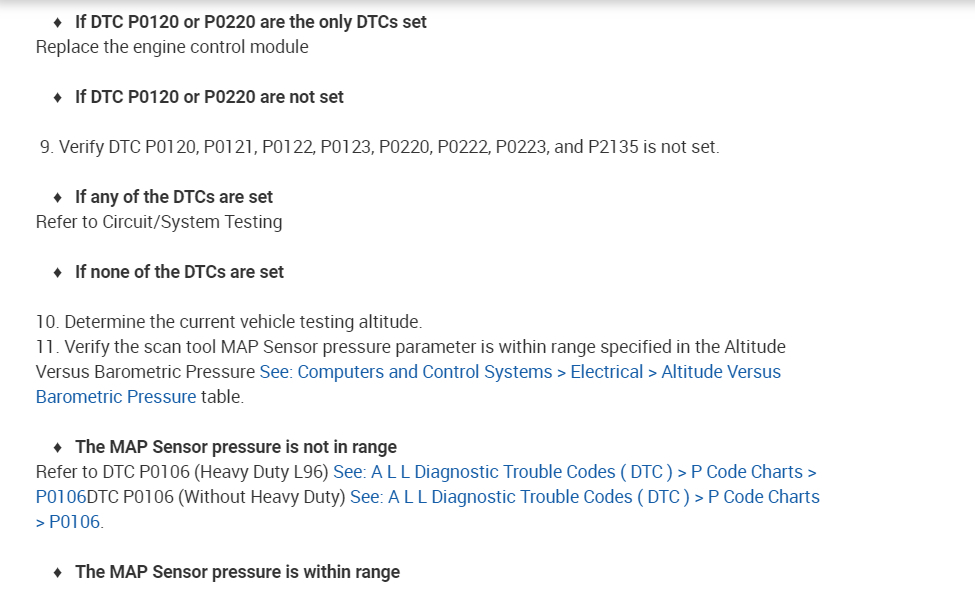The width and height of the screenshot is (975, 598).
Task: Open the P0106 link for Heavy Duty L96
Action: pyautogui.click(x=575, y=472)
